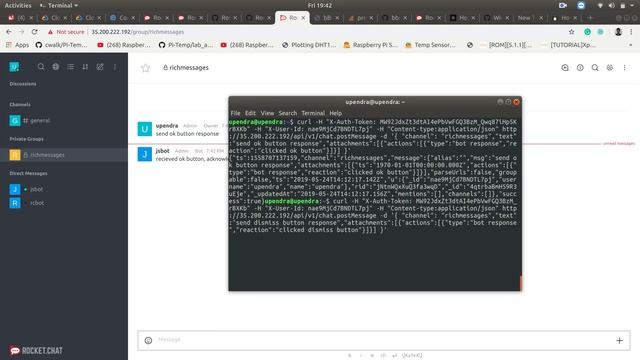Open members list icon in room header
The width and height of the screenshot is (640, 360).
(x=610, y=68)
